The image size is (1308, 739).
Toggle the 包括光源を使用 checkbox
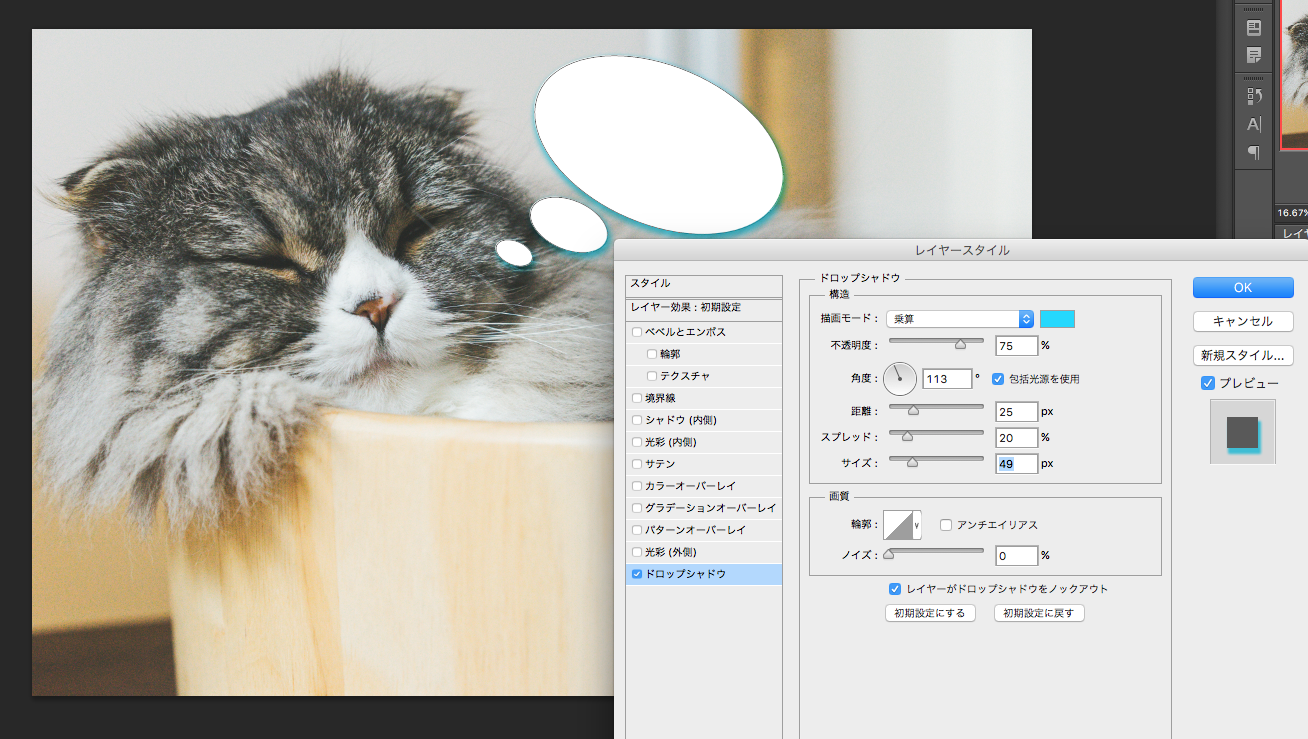997,379
